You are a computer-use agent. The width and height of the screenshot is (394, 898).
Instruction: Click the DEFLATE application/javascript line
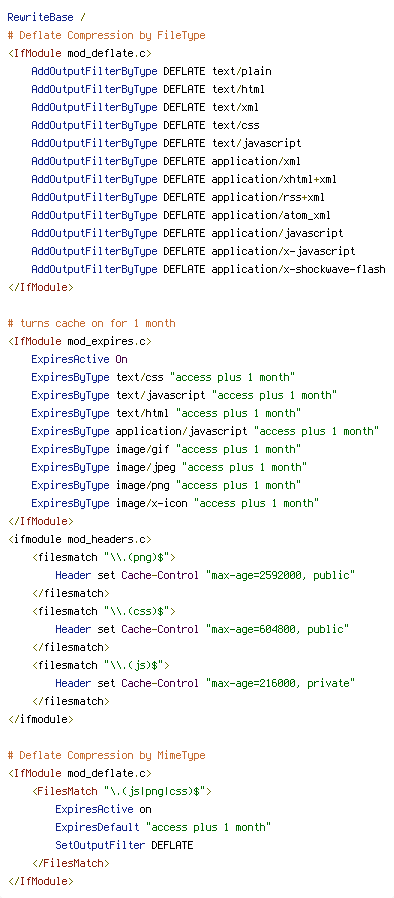pos(187,233)
